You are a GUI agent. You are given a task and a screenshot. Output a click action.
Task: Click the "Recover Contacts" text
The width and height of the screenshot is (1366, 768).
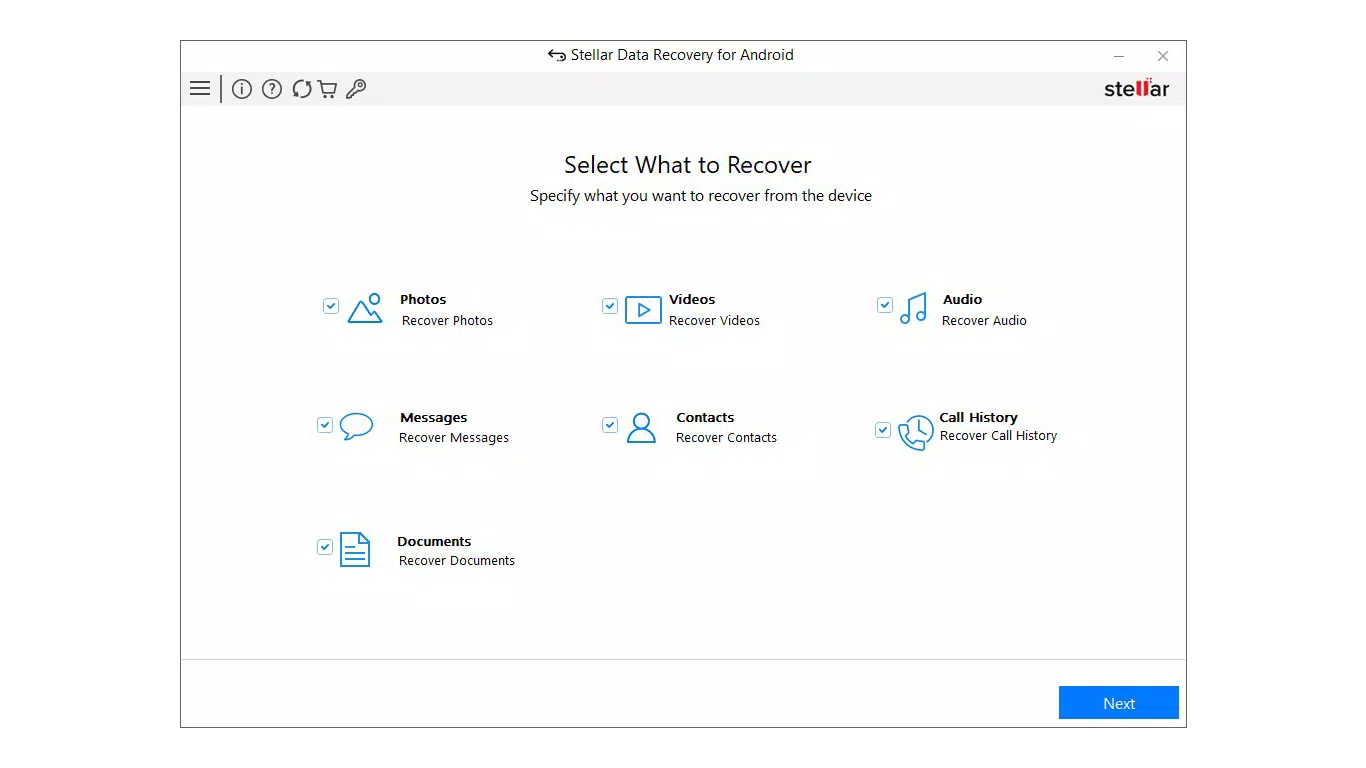[726, 438]
